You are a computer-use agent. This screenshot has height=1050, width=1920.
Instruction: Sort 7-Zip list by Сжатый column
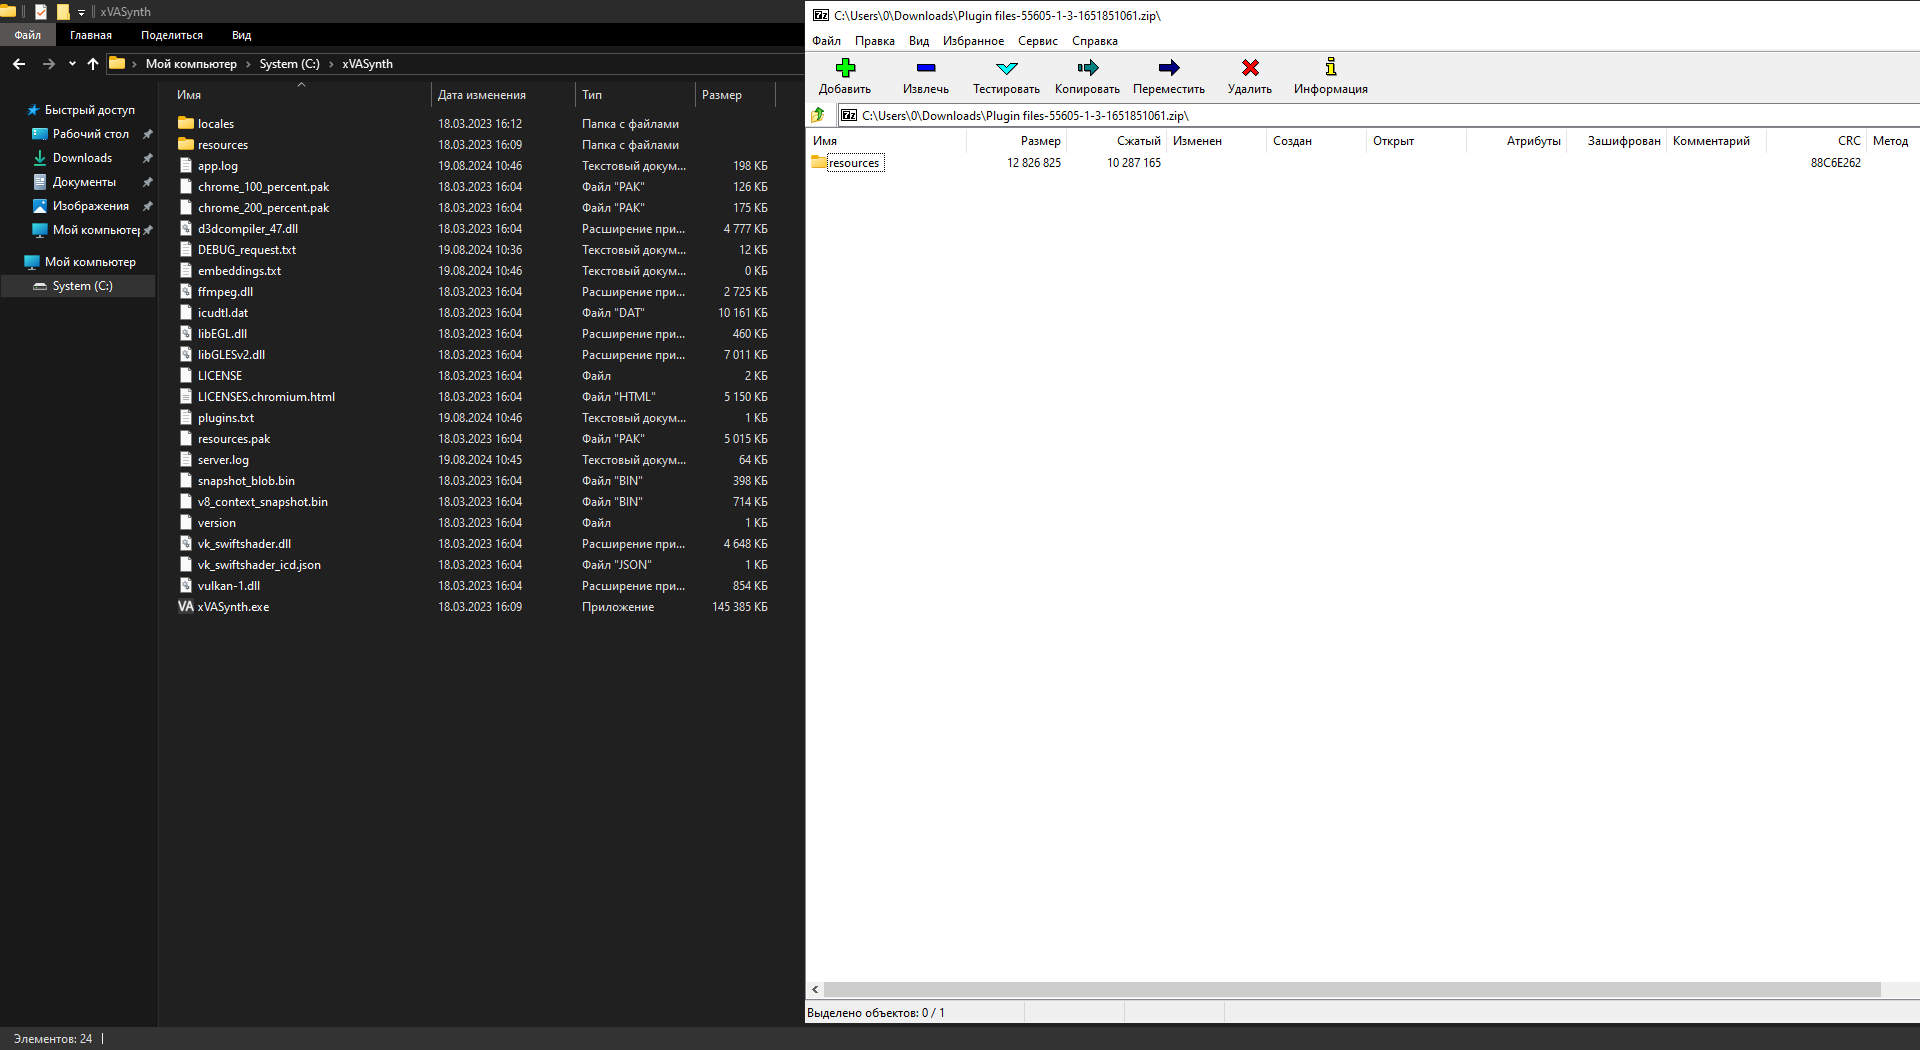[1139, 141]
